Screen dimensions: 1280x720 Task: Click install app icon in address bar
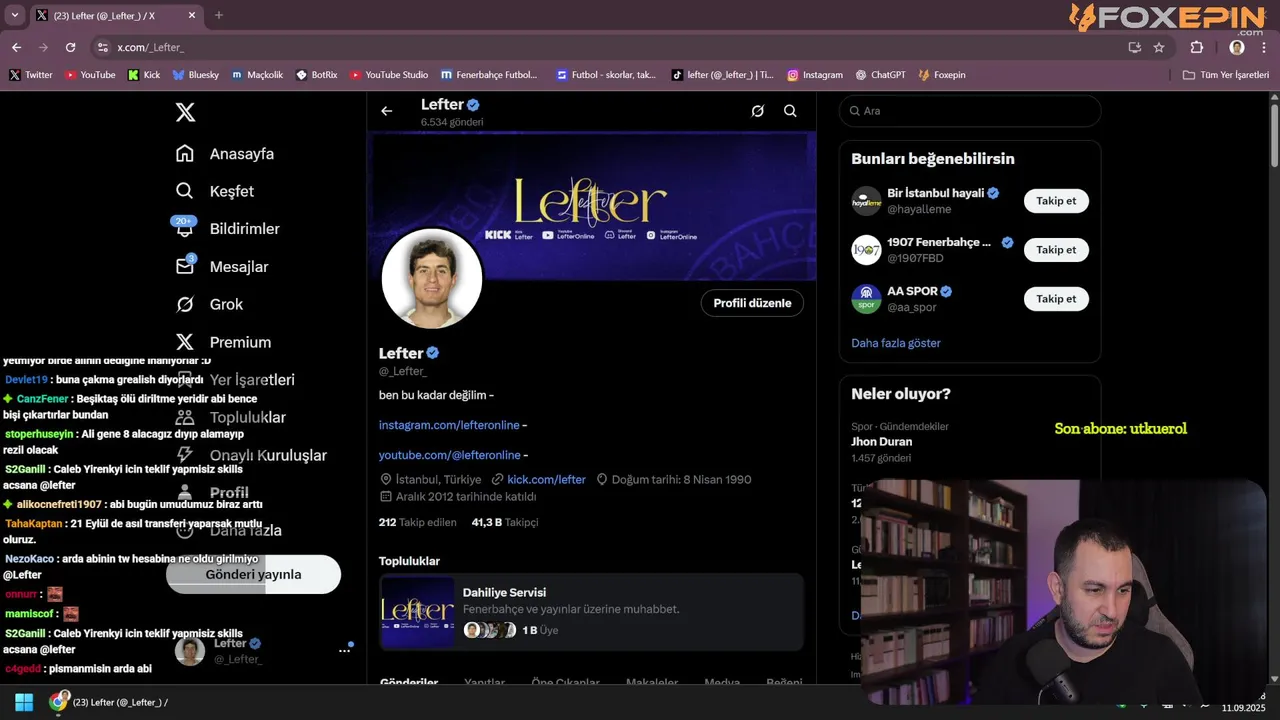pos(1134,47)
